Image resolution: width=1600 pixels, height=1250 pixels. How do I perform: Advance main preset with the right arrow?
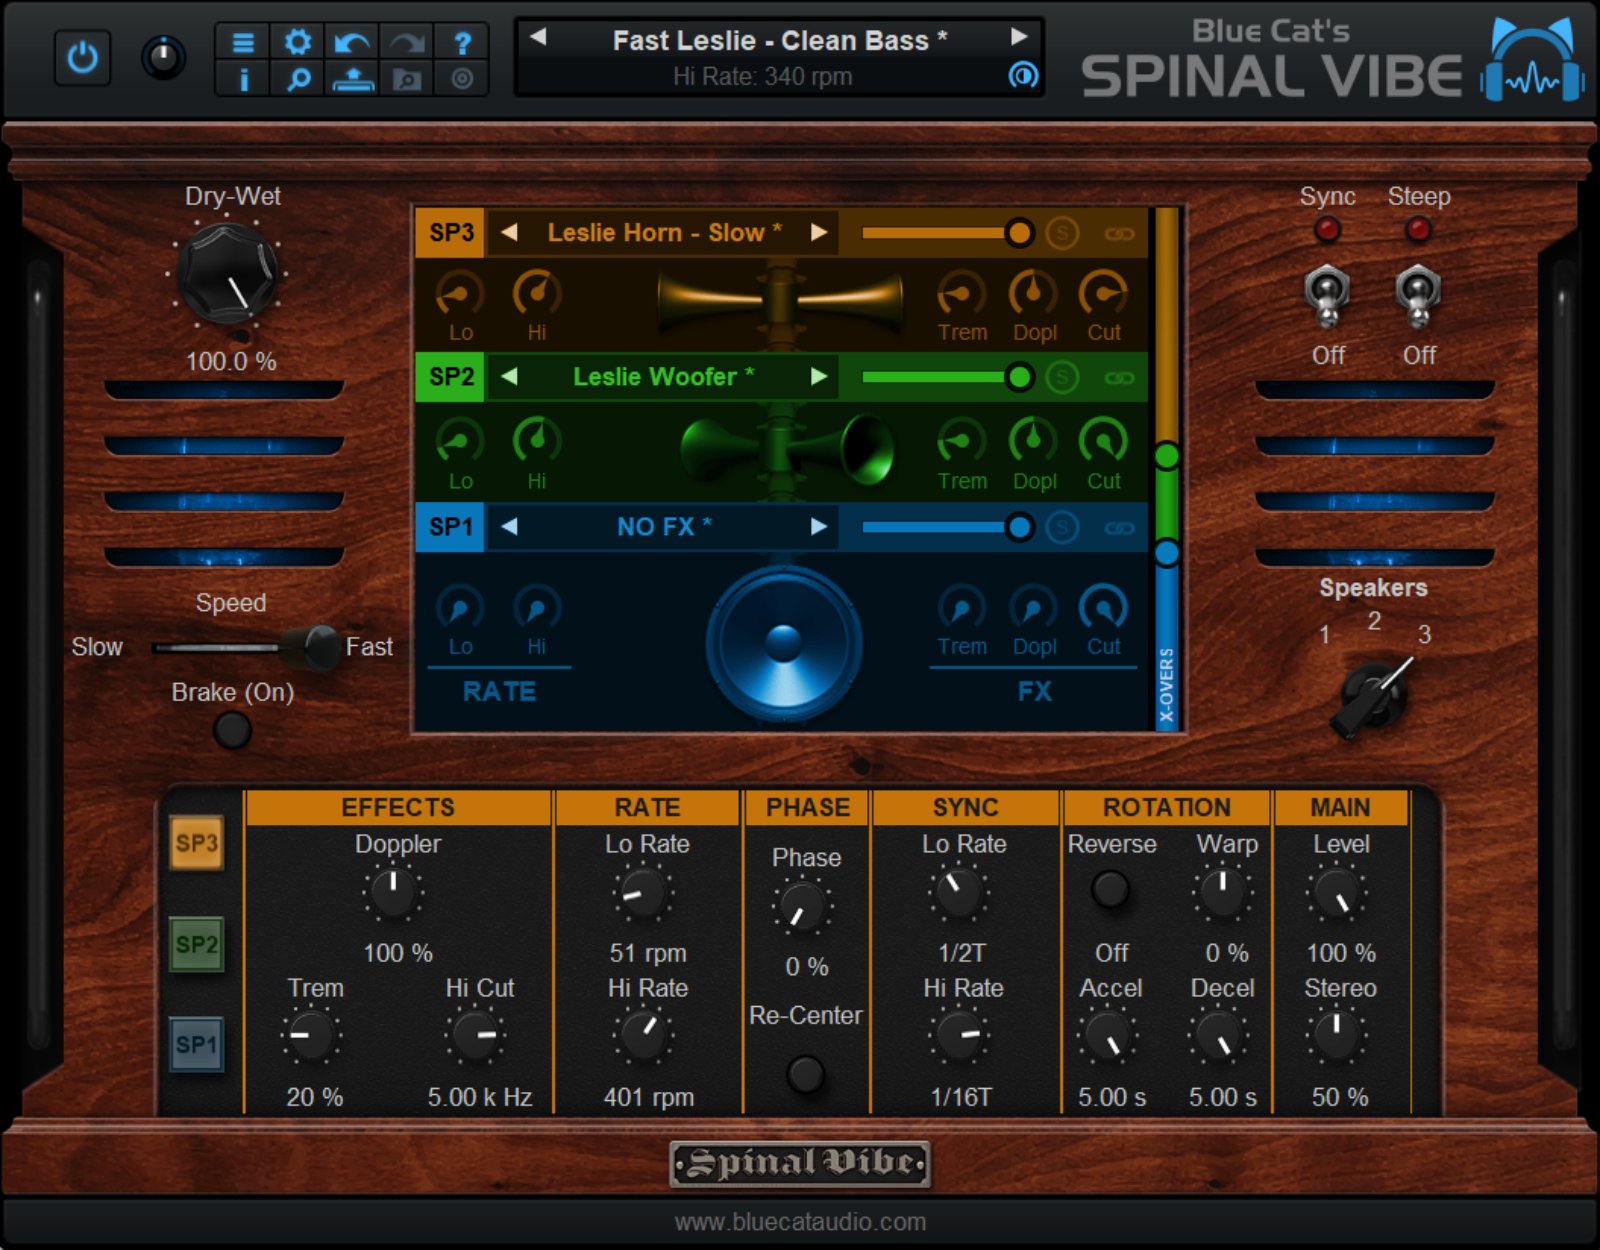click(x=1018, y=38)
